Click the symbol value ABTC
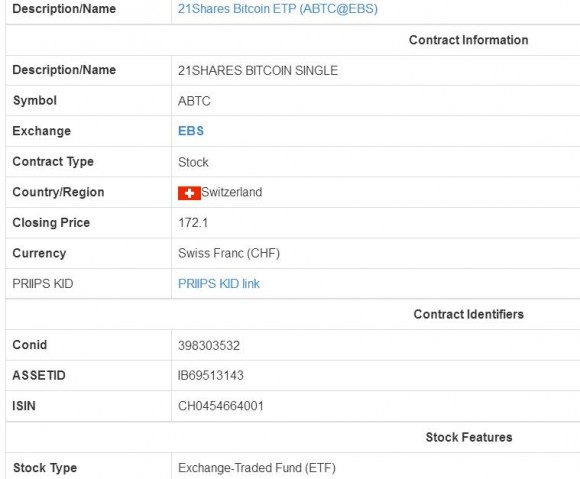This screenshot has height=479, width=580. pos(194,101)
